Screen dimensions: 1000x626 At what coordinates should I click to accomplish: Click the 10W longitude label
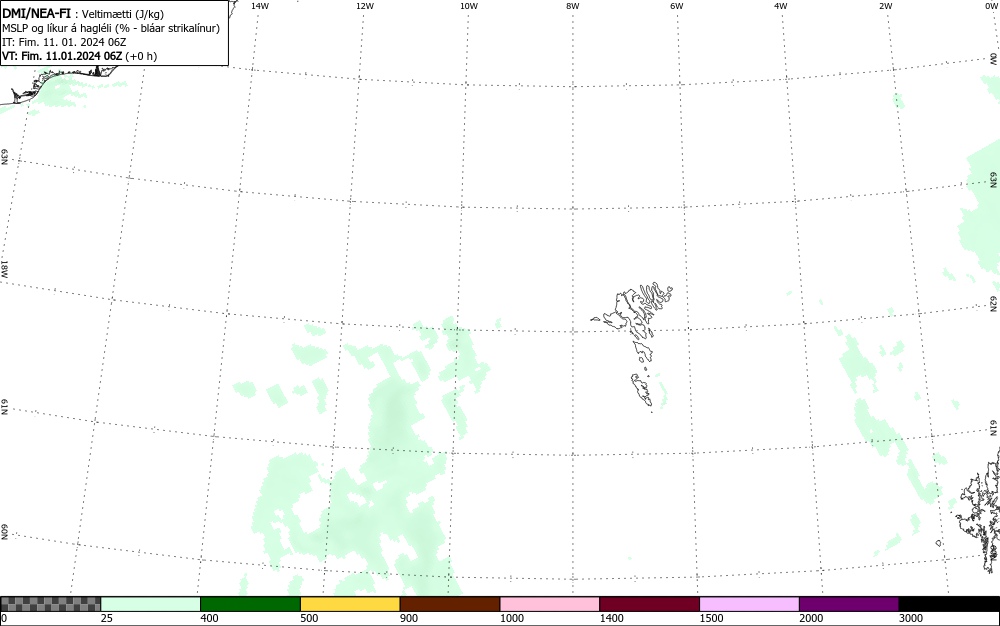point(469,6)
